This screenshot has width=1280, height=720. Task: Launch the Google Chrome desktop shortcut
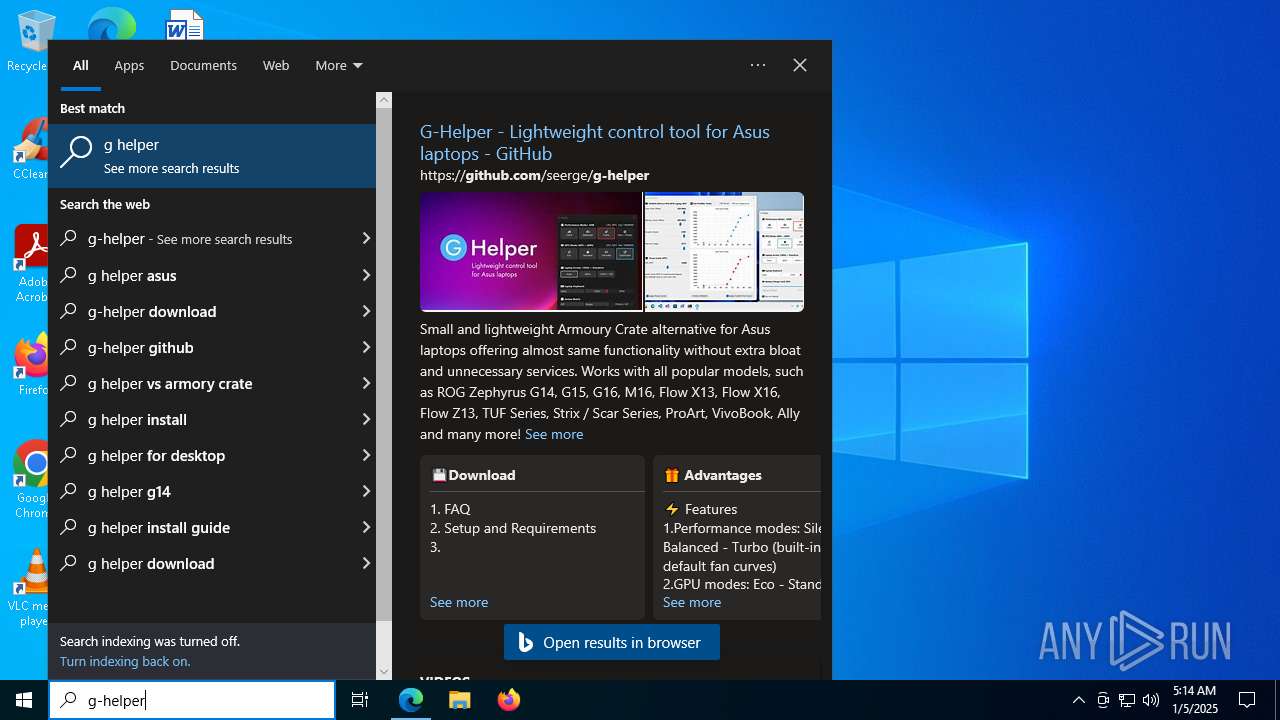32,480
